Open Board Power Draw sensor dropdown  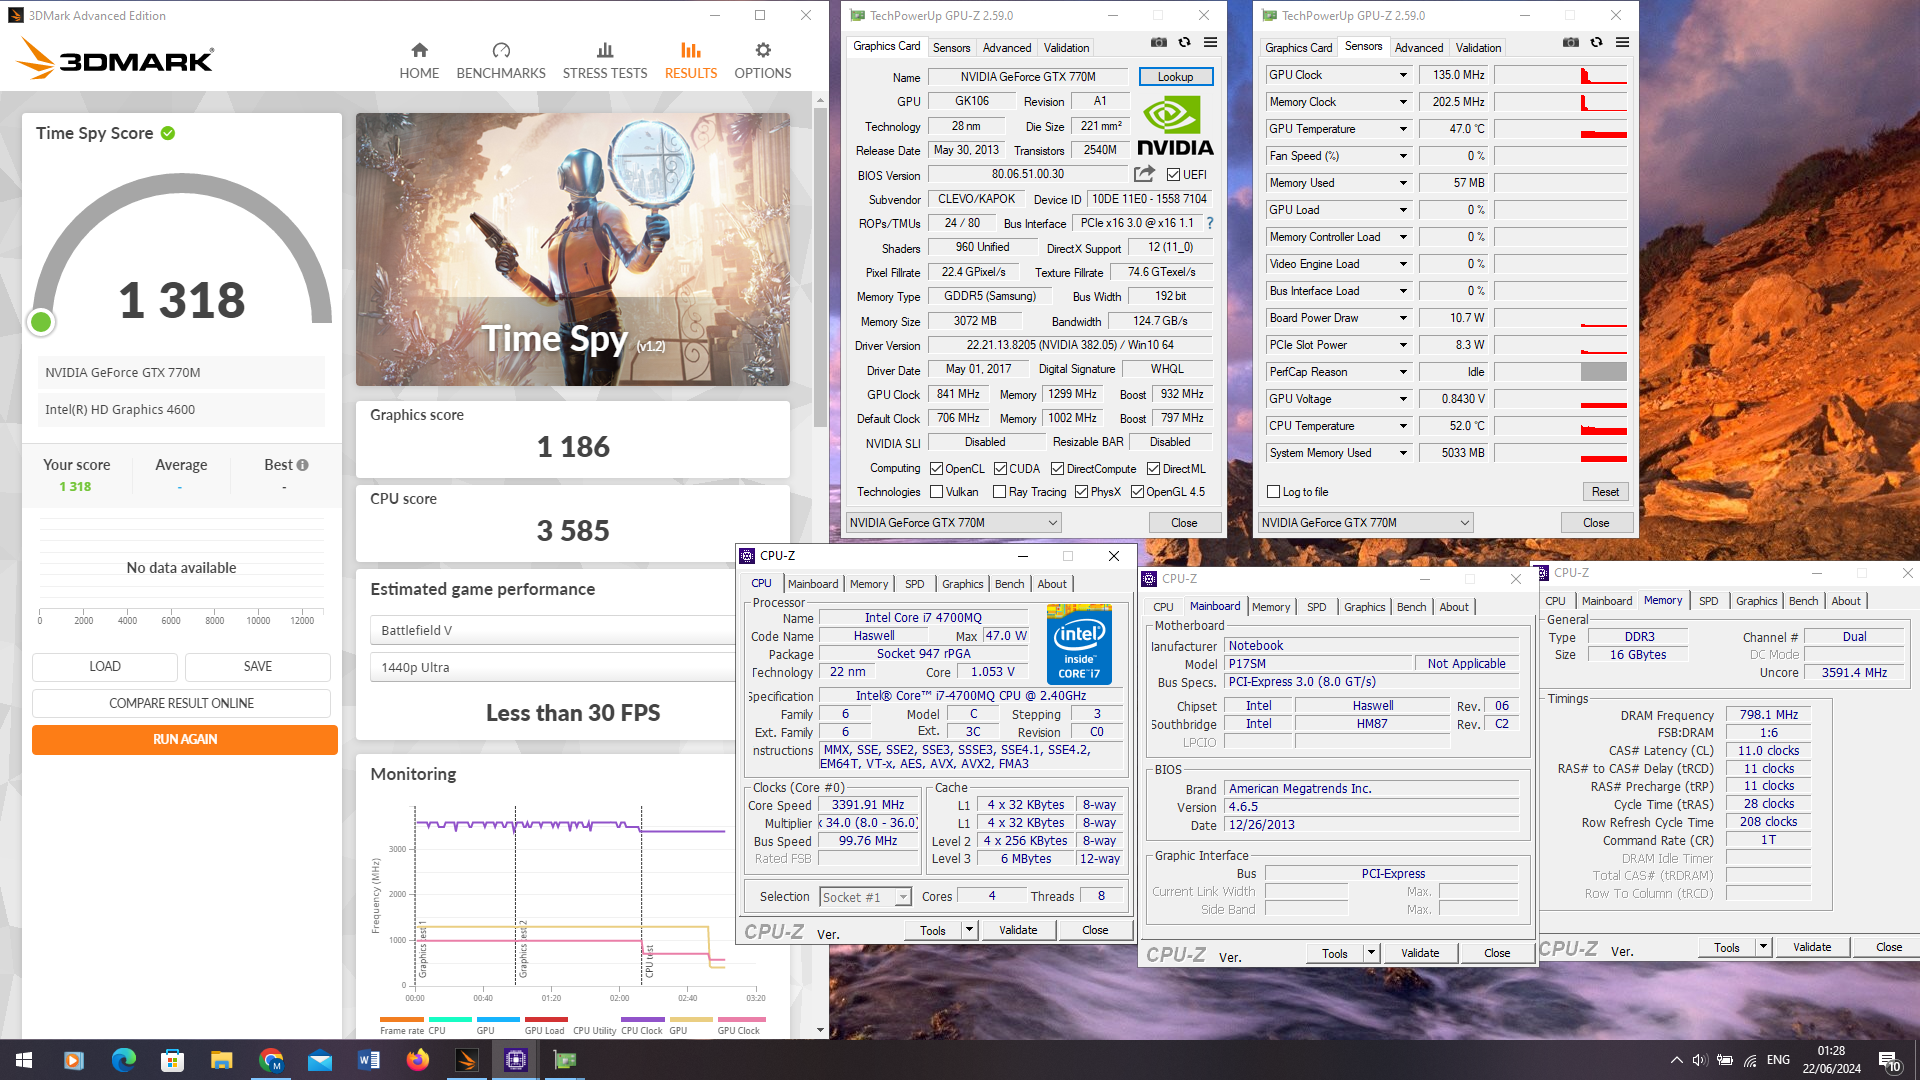pos(1403,318)
